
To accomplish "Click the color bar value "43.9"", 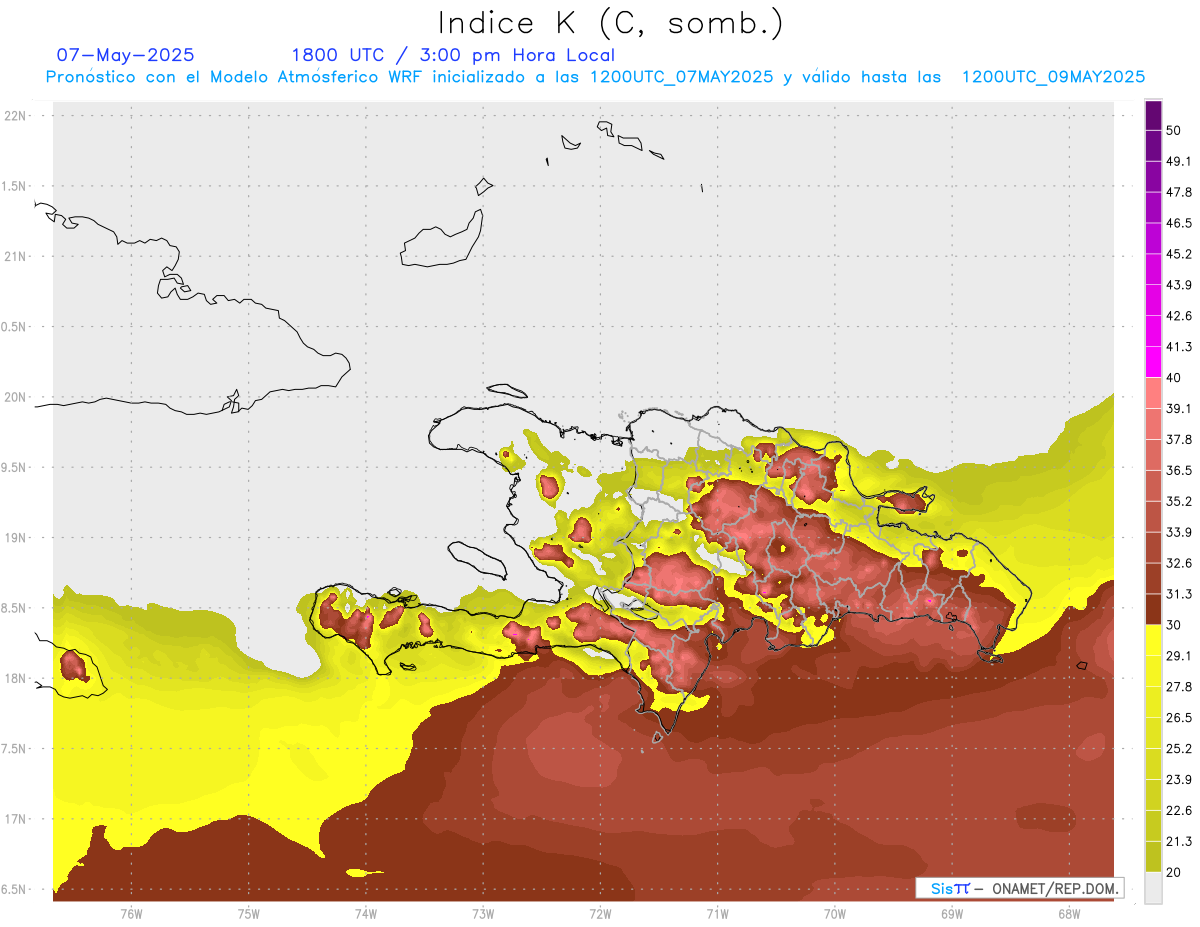I will pos(1179,285).
